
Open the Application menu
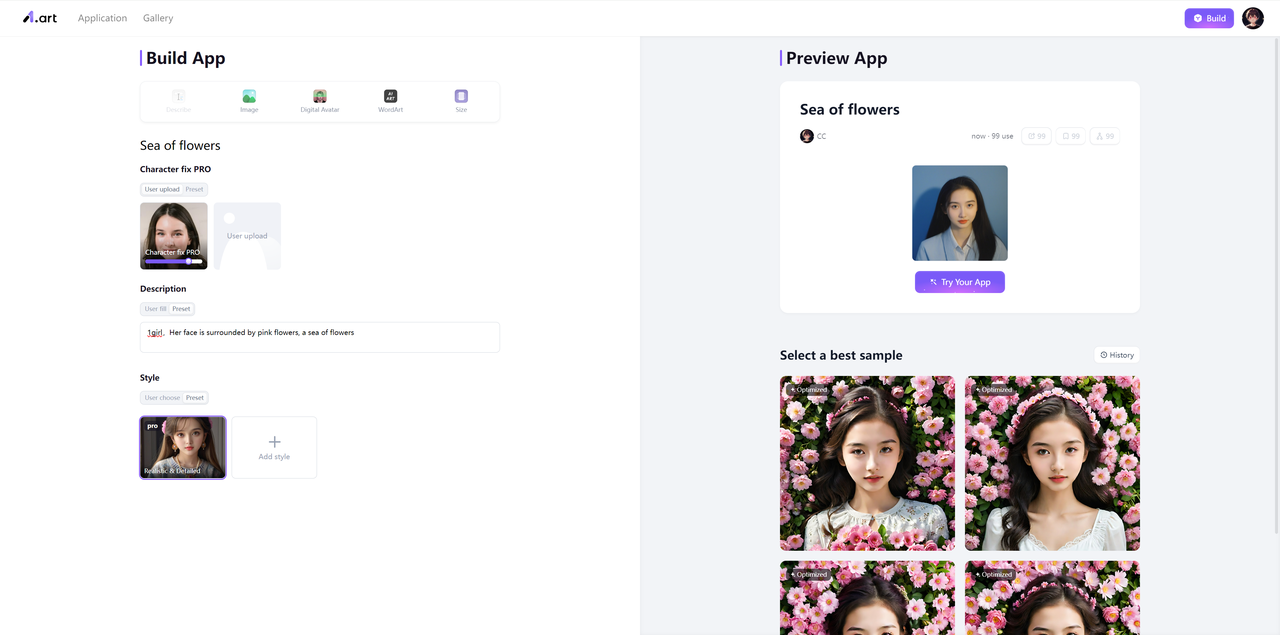click(x=103, y=18)
